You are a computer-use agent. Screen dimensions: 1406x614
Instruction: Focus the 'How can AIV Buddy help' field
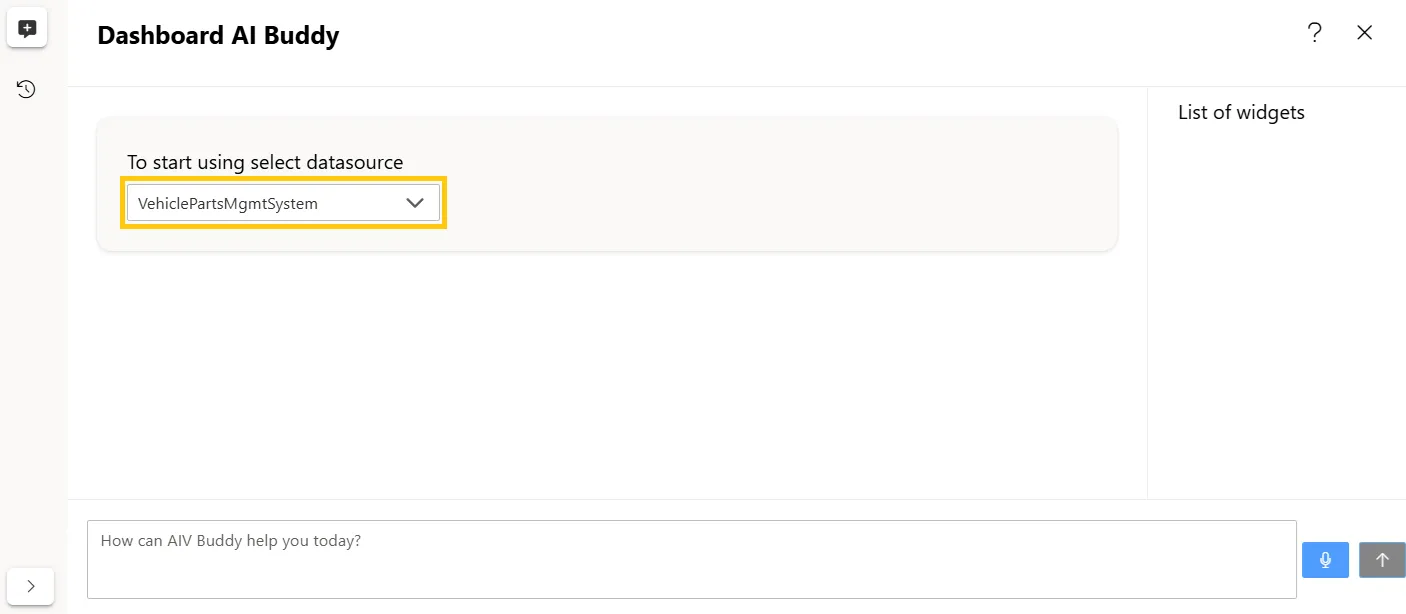[691, 559]
